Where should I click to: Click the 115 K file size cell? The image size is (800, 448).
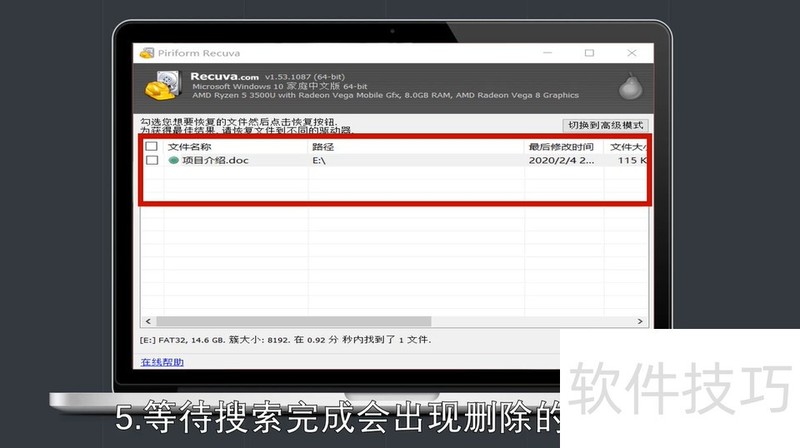click(632, 160)
